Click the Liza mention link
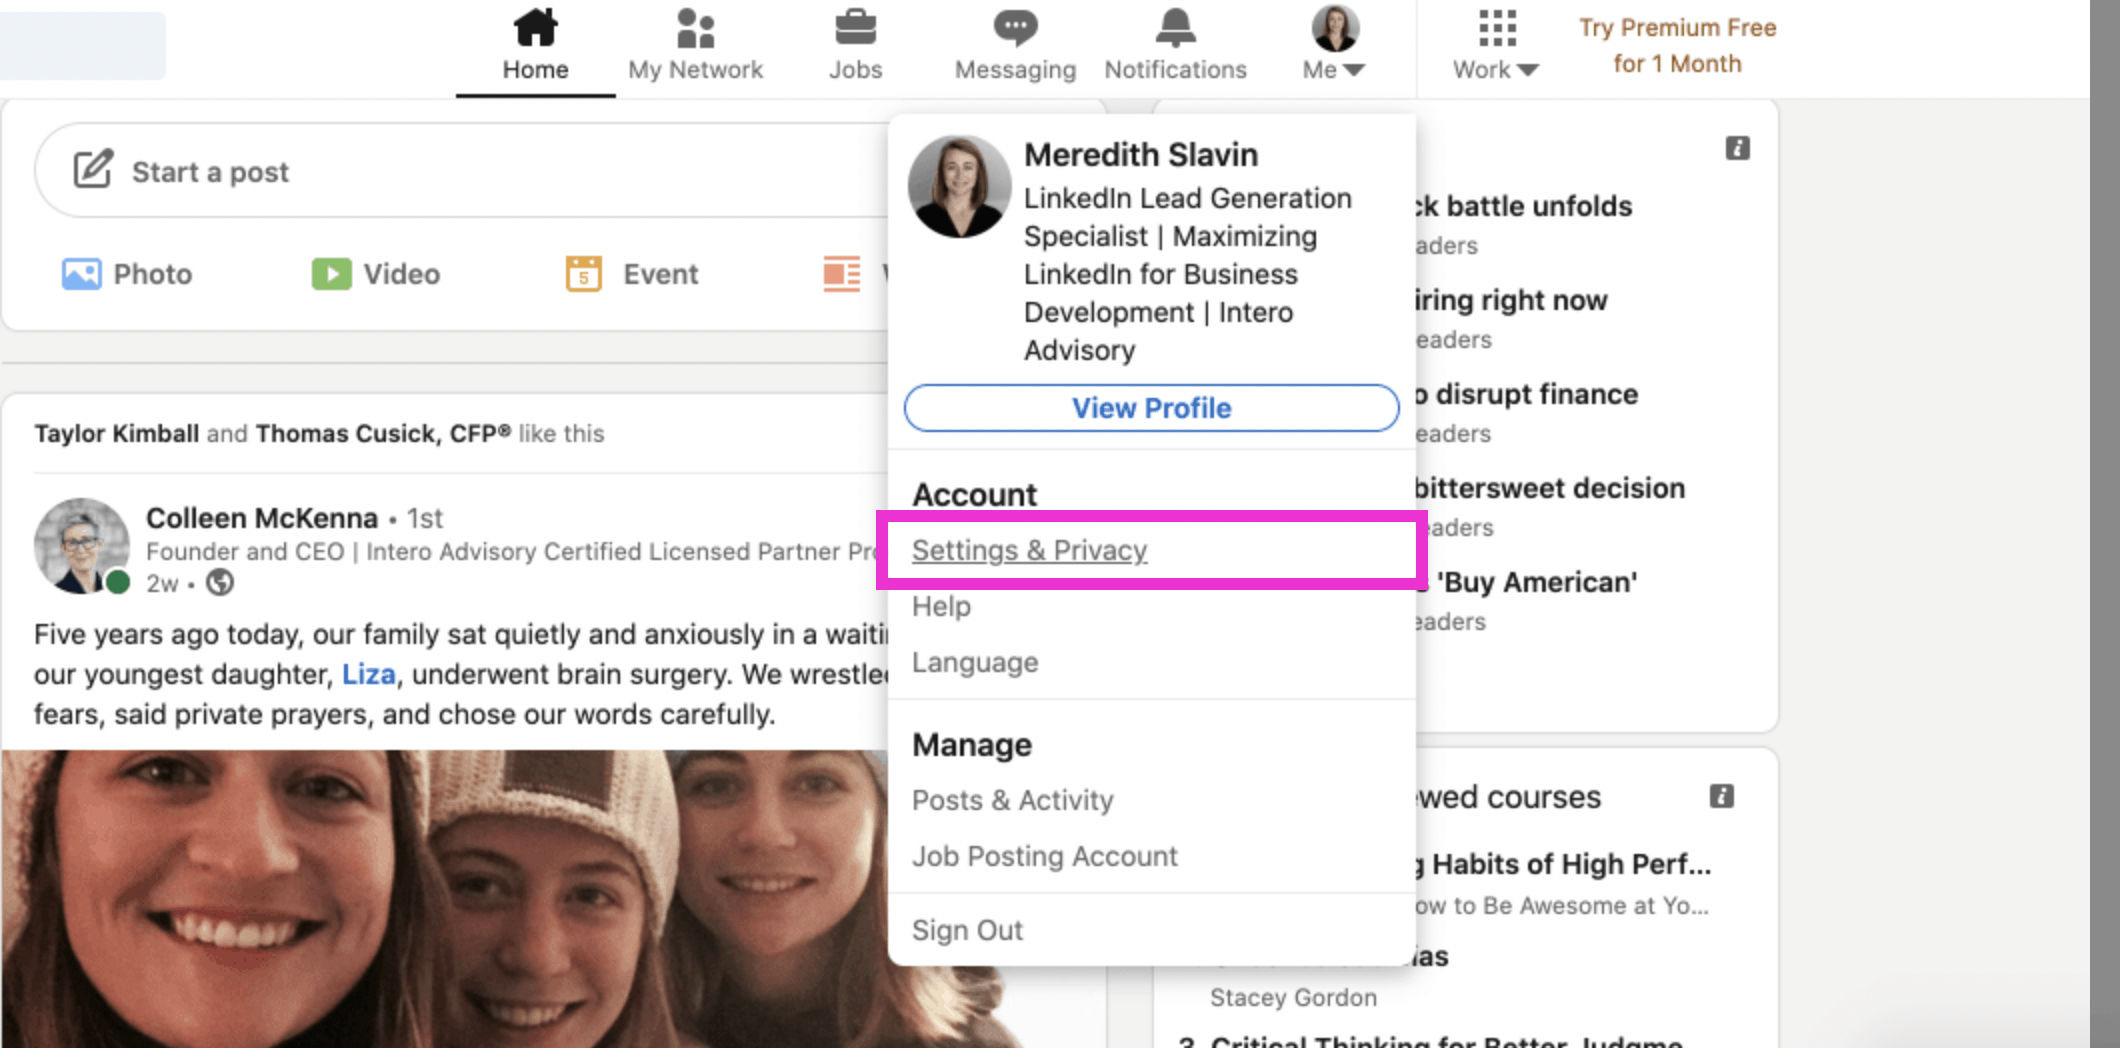 tap(369, 674)
